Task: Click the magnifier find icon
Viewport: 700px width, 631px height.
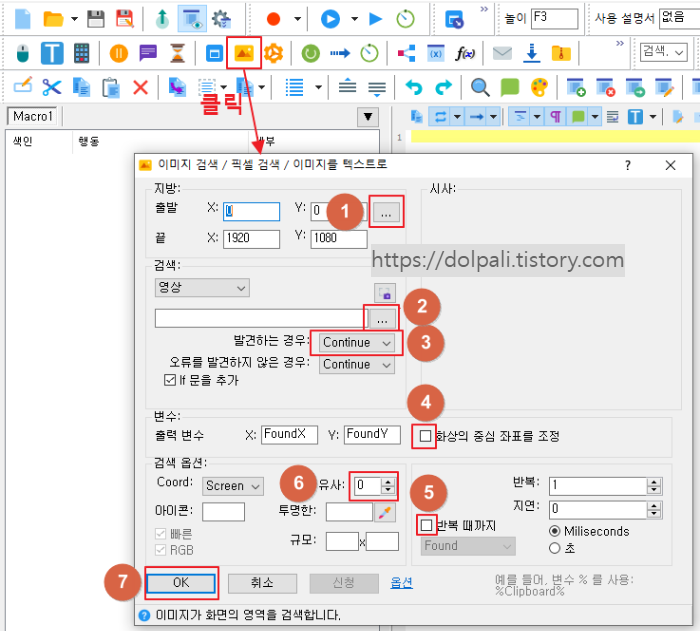Action: click(480, 87)
